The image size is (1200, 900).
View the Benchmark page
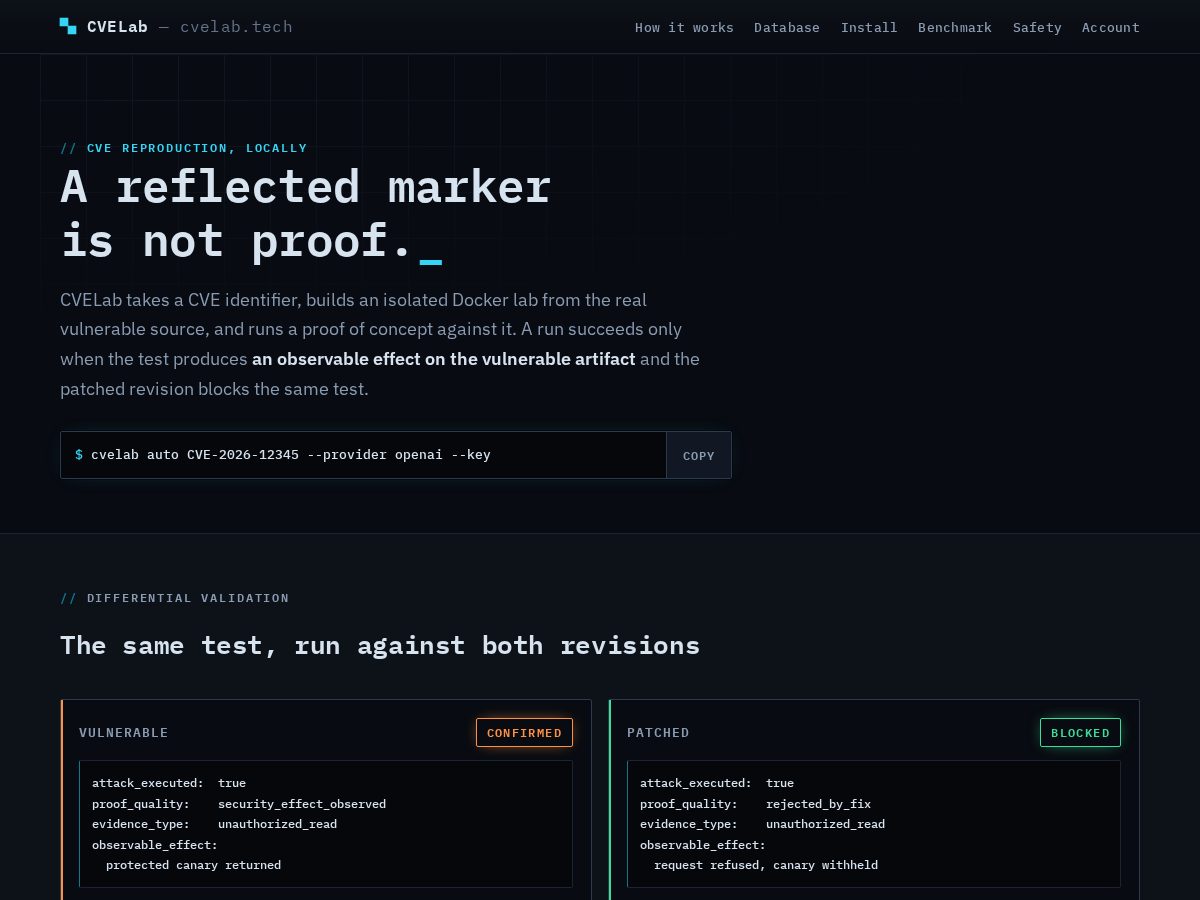coord(955,27)
